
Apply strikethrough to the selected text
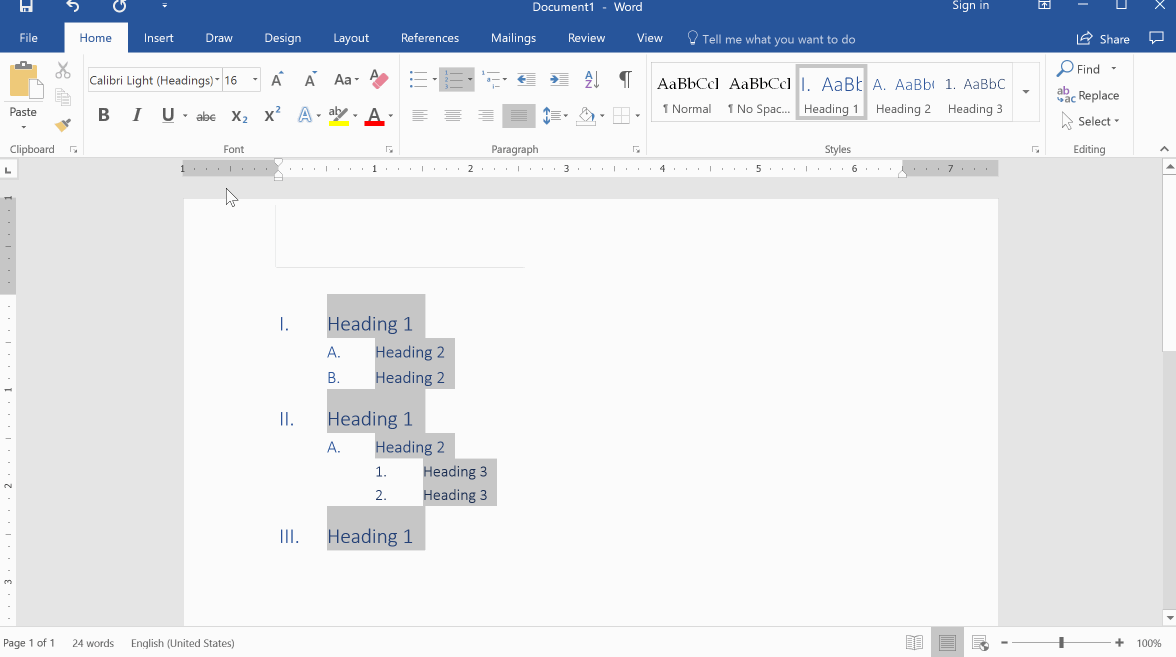[206, 116]
